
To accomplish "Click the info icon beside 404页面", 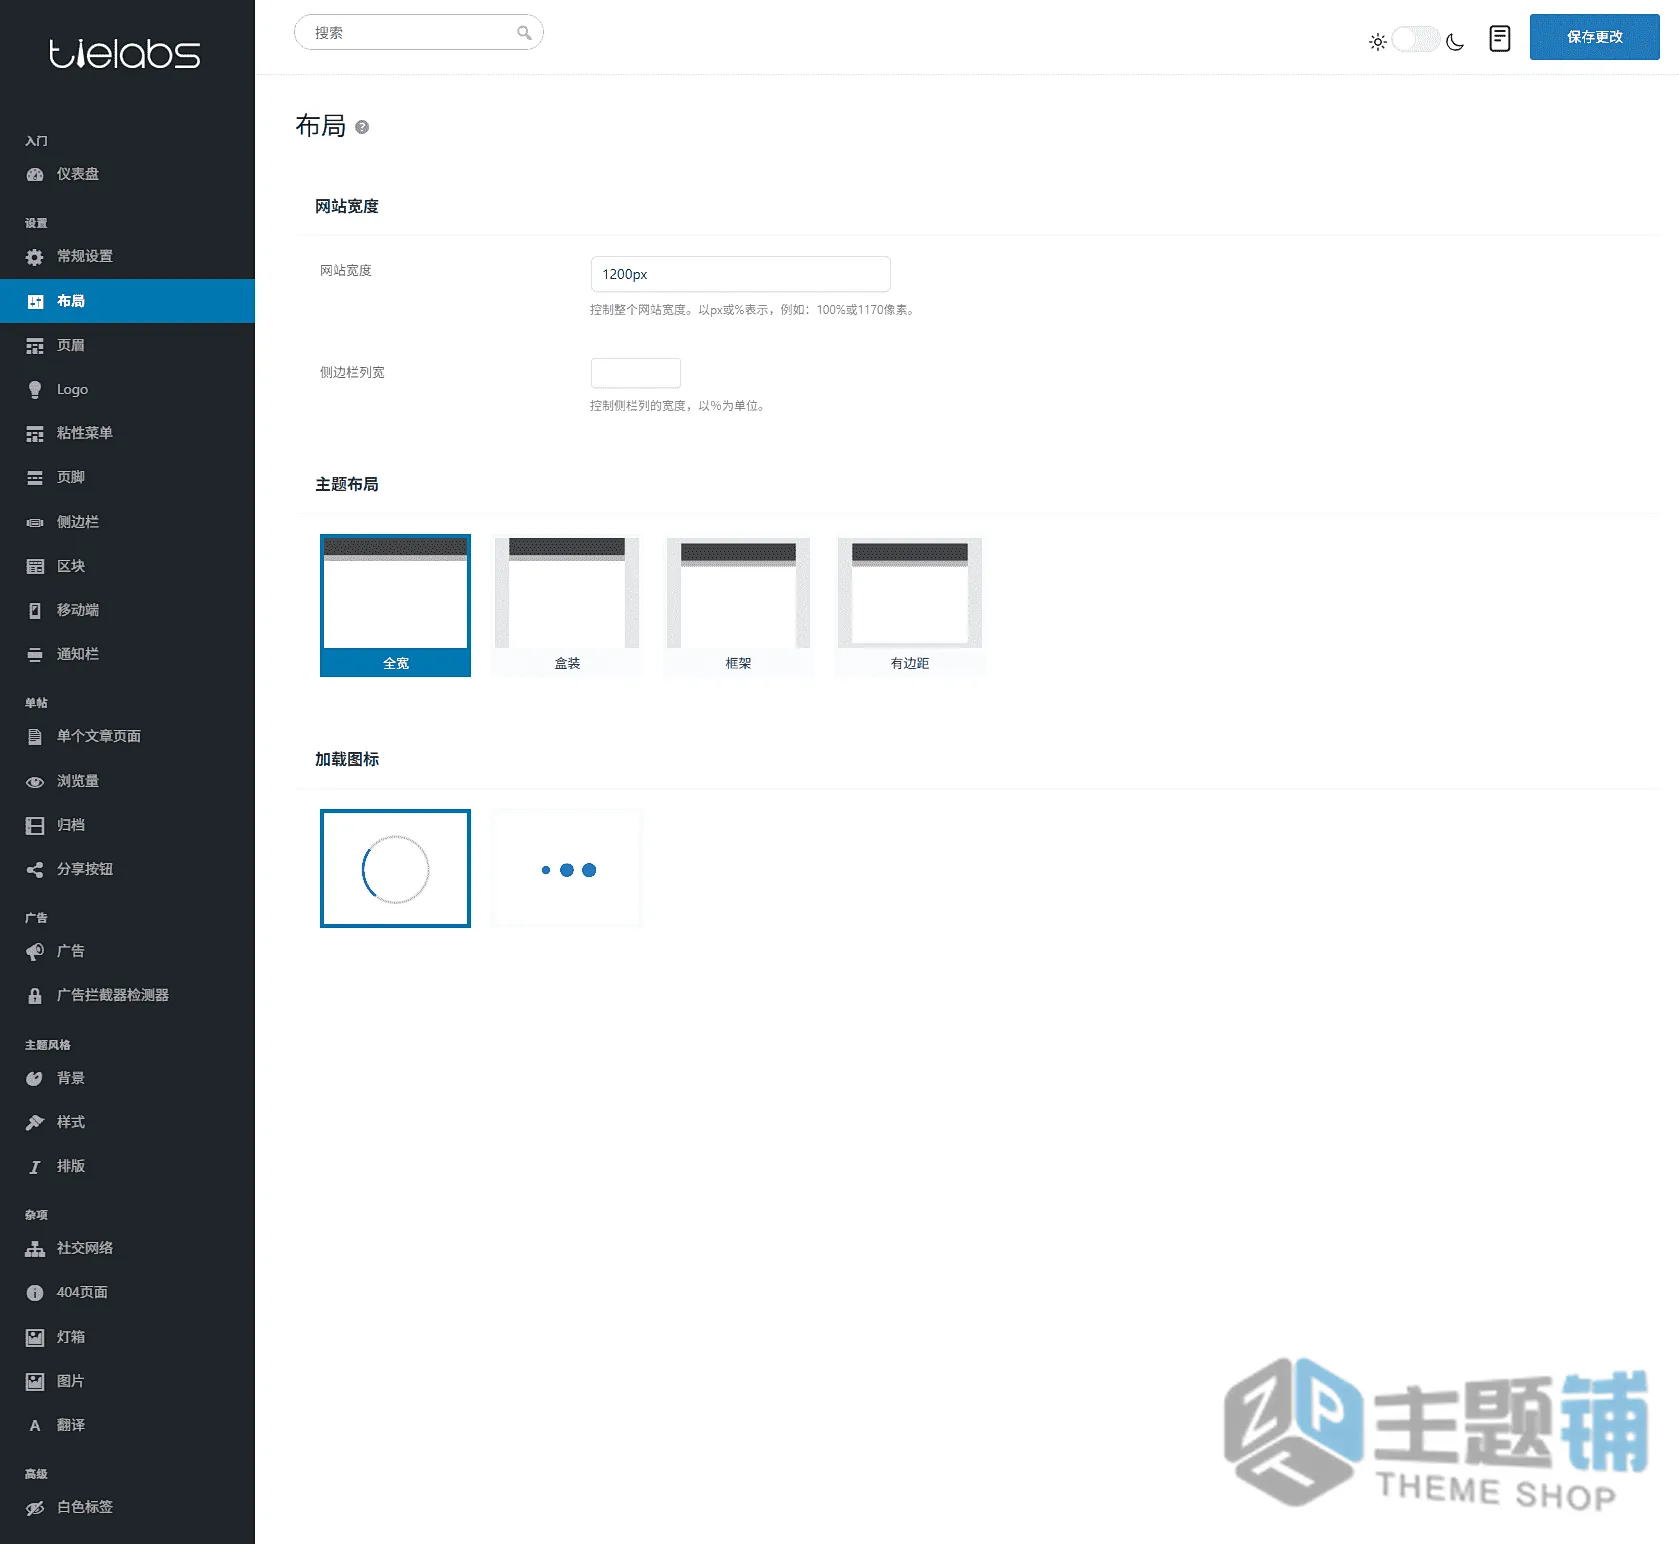I will point(35,1293).
